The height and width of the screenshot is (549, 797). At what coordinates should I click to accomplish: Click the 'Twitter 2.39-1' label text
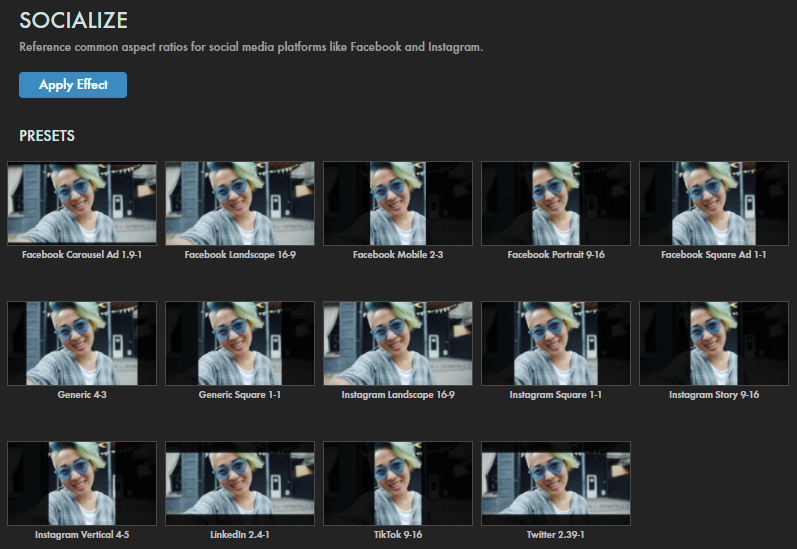556,535
